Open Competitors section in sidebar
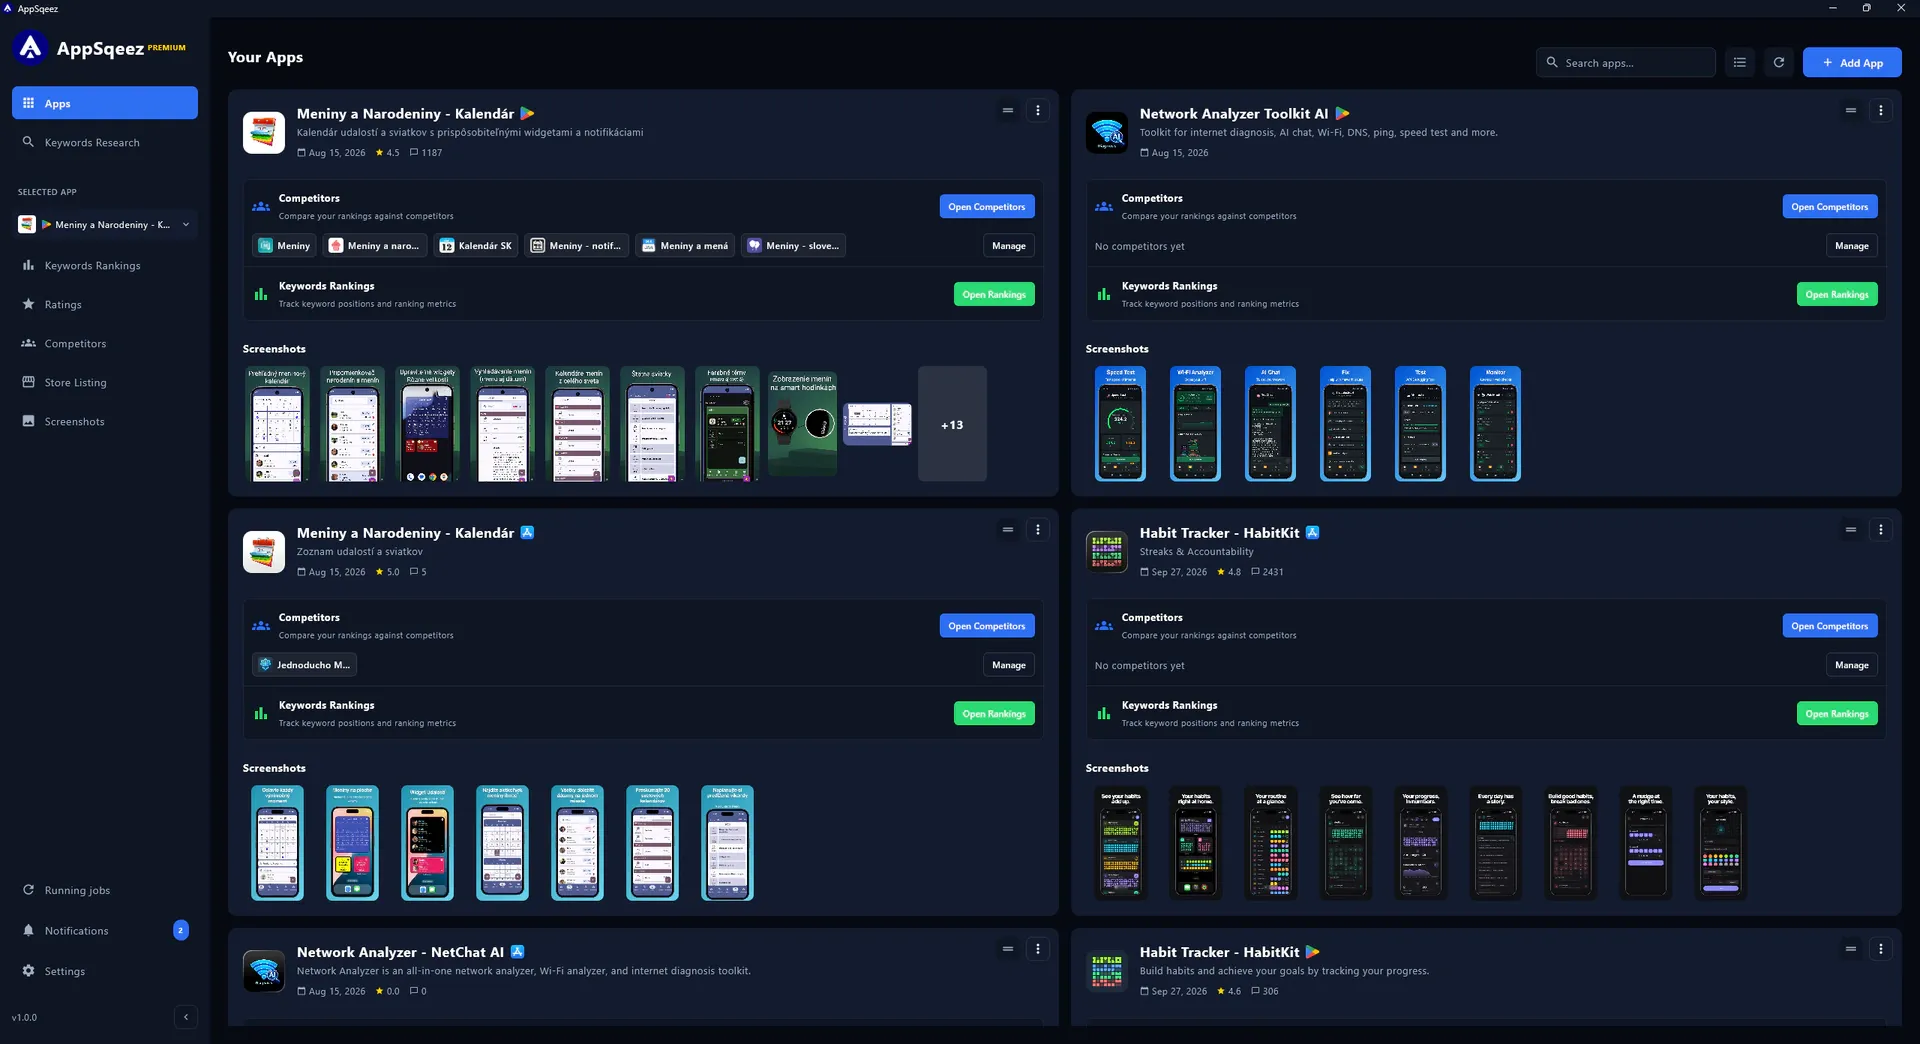This screenshot has width=1920, height=1044. click(x=105, y=343)
